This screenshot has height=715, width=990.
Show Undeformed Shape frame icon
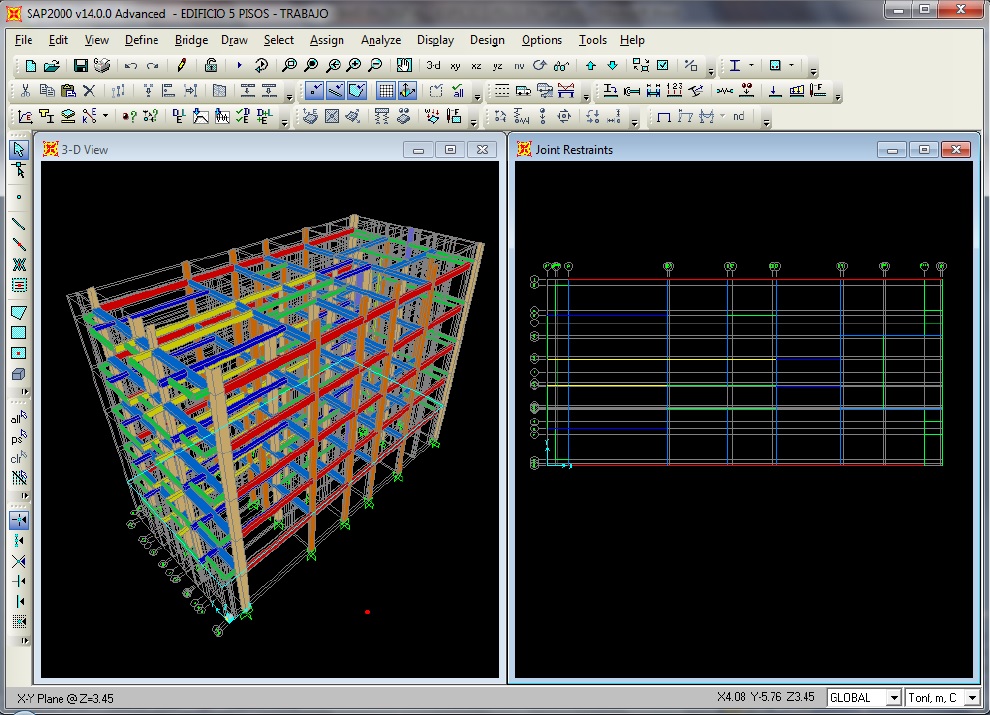point(664,116)
